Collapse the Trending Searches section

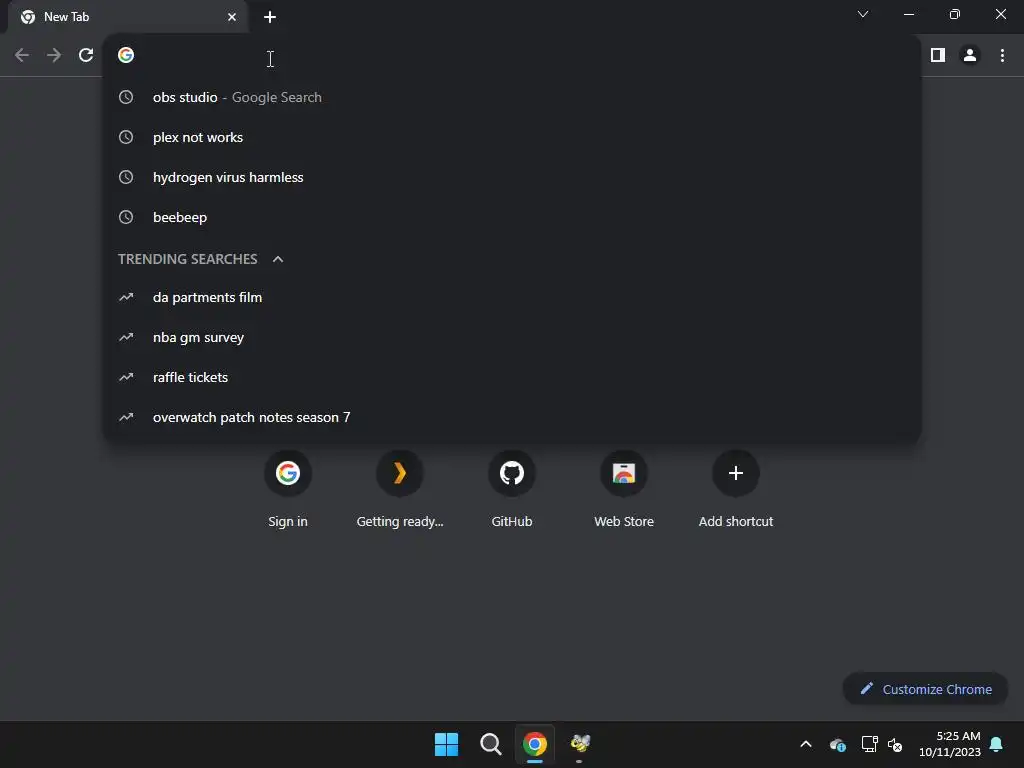(278, 259)
